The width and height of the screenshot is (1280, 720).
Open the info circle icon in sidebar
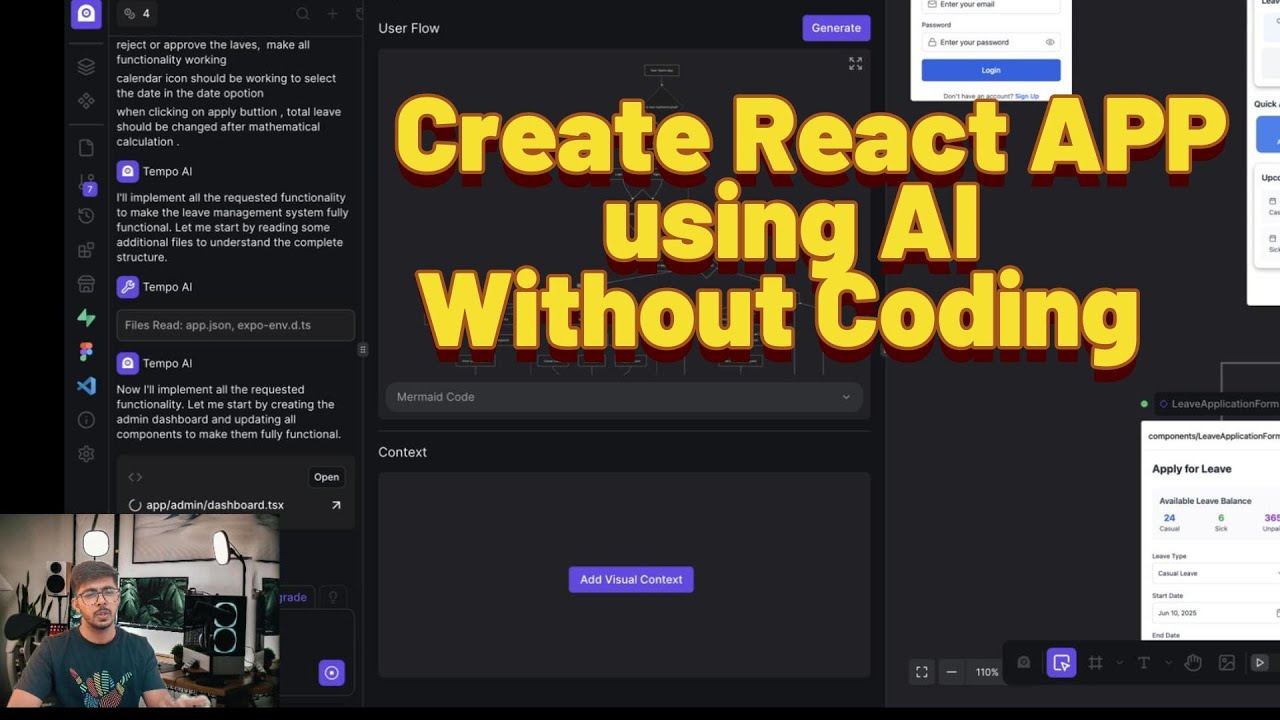[x=86, y=420]
